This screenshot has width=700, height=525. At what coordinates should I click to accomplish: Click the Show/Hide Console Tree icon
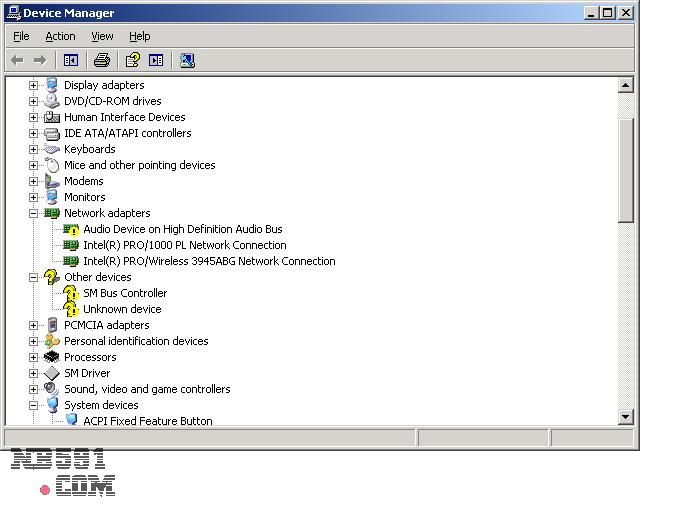pos(71,60)
